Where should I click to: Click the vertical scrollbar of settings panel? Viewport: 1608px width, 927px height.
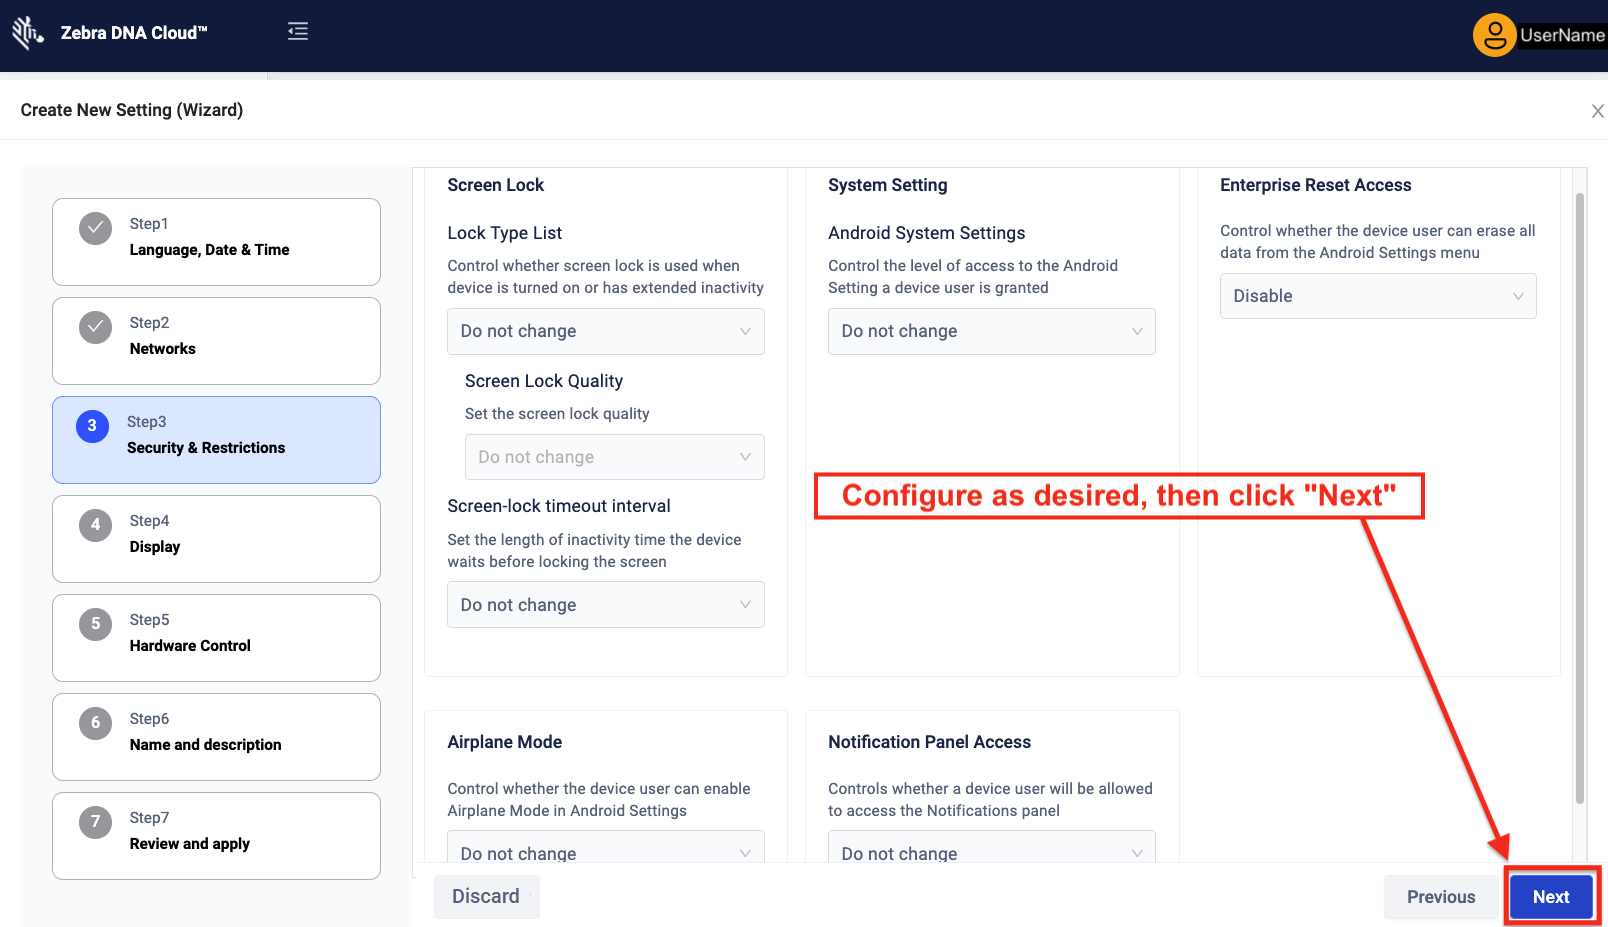pyautogui.click(x=1580, y=500)
